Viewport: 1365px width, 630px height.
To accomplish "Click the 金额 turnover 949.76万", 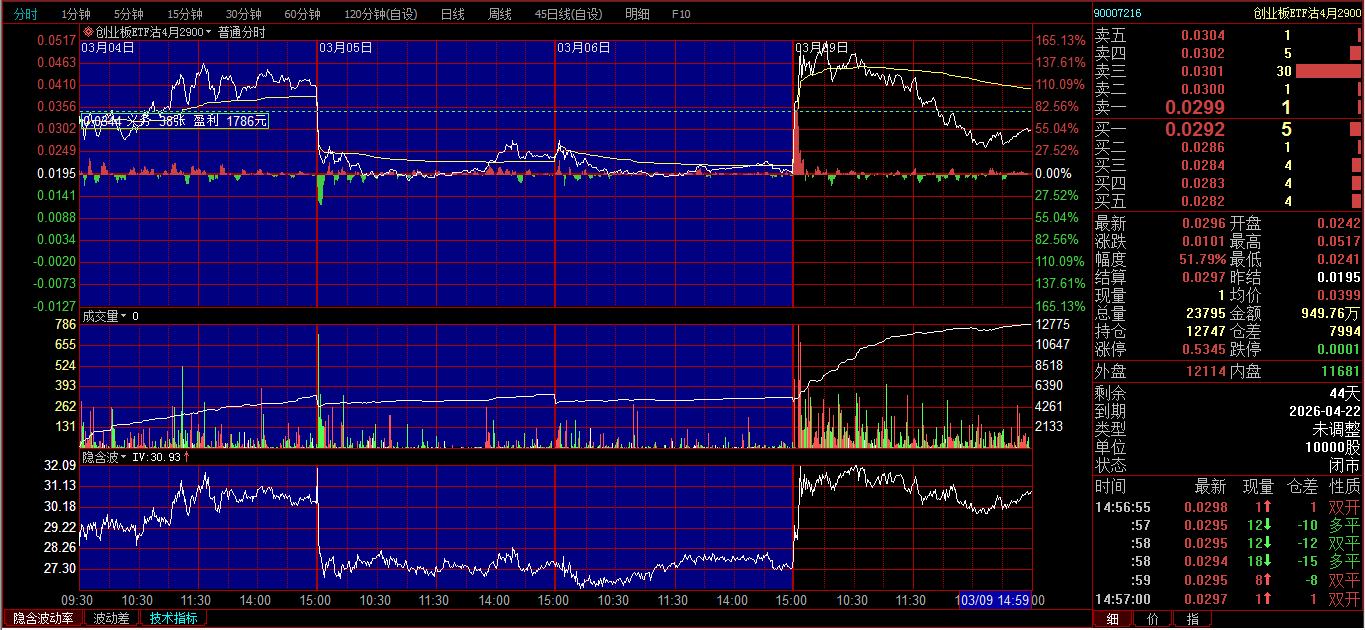I will click(x=1331, y=313).
